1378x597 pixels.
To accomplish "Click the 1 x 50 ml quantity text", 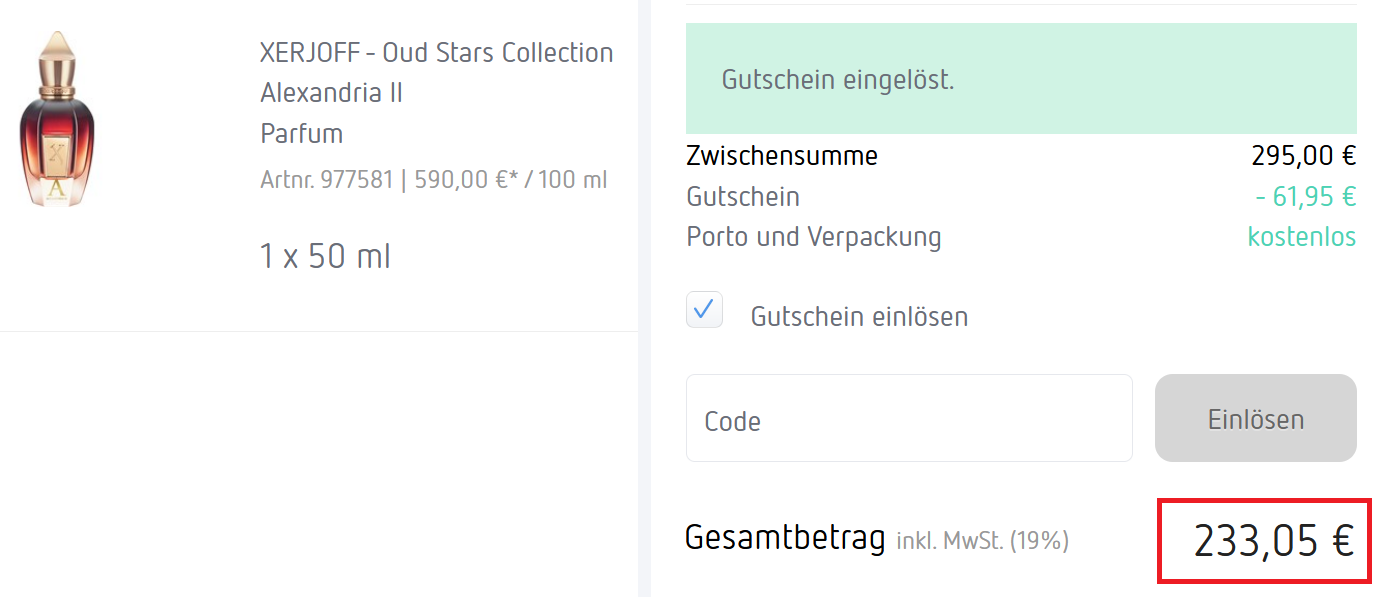I will (325, 257).
